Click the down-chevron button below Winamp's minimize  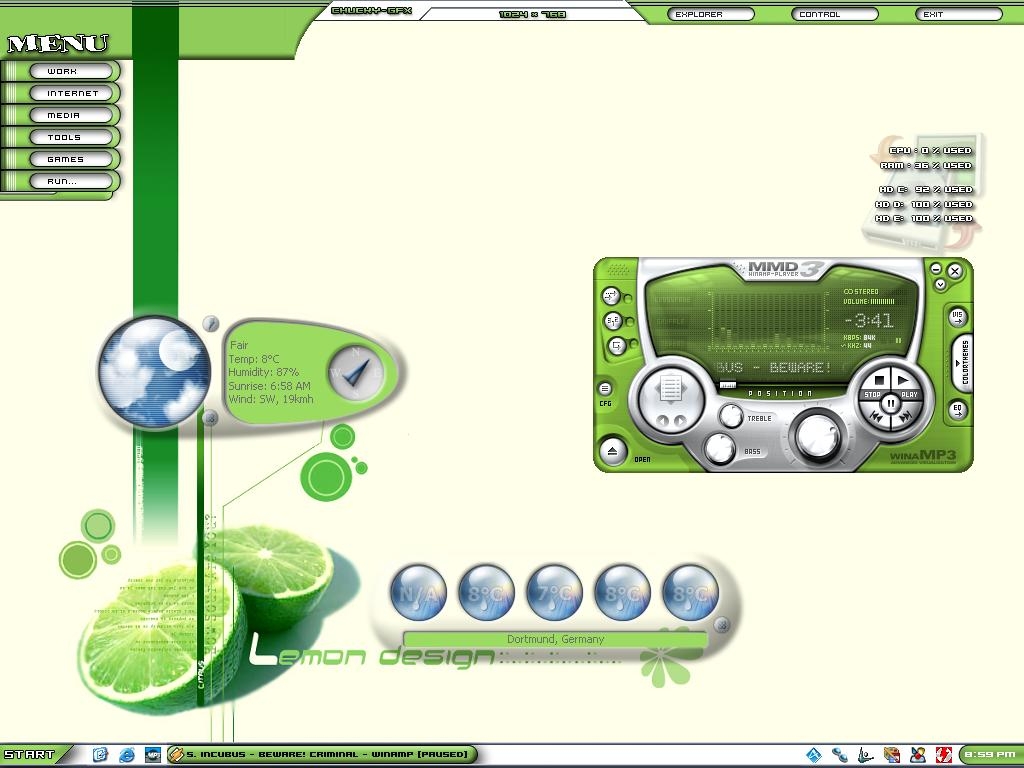click(940, 284)
